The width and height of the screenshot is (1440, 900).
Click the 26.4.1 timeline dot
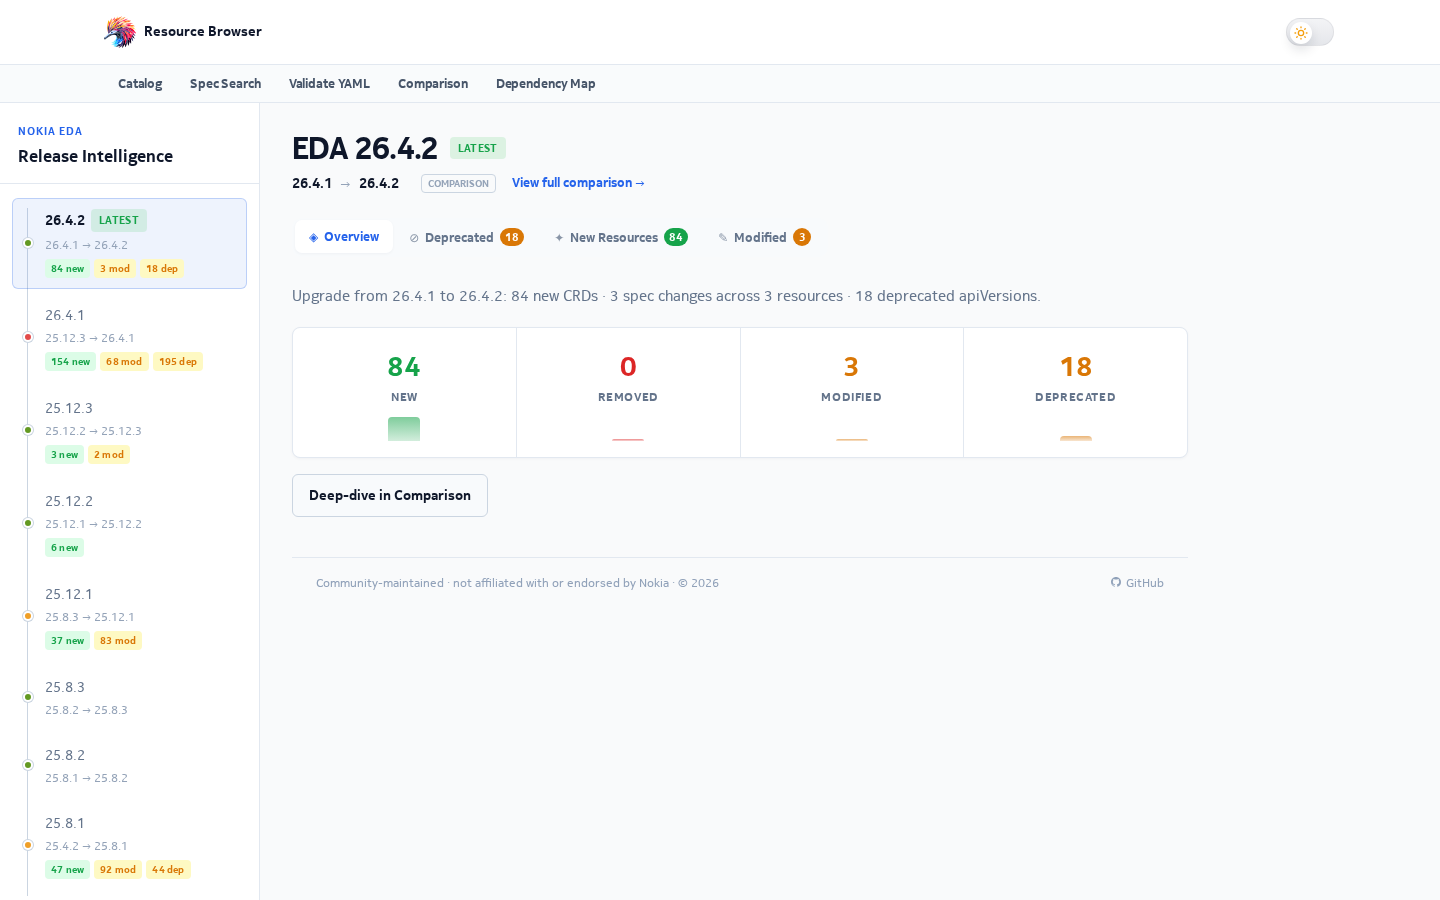28,337
